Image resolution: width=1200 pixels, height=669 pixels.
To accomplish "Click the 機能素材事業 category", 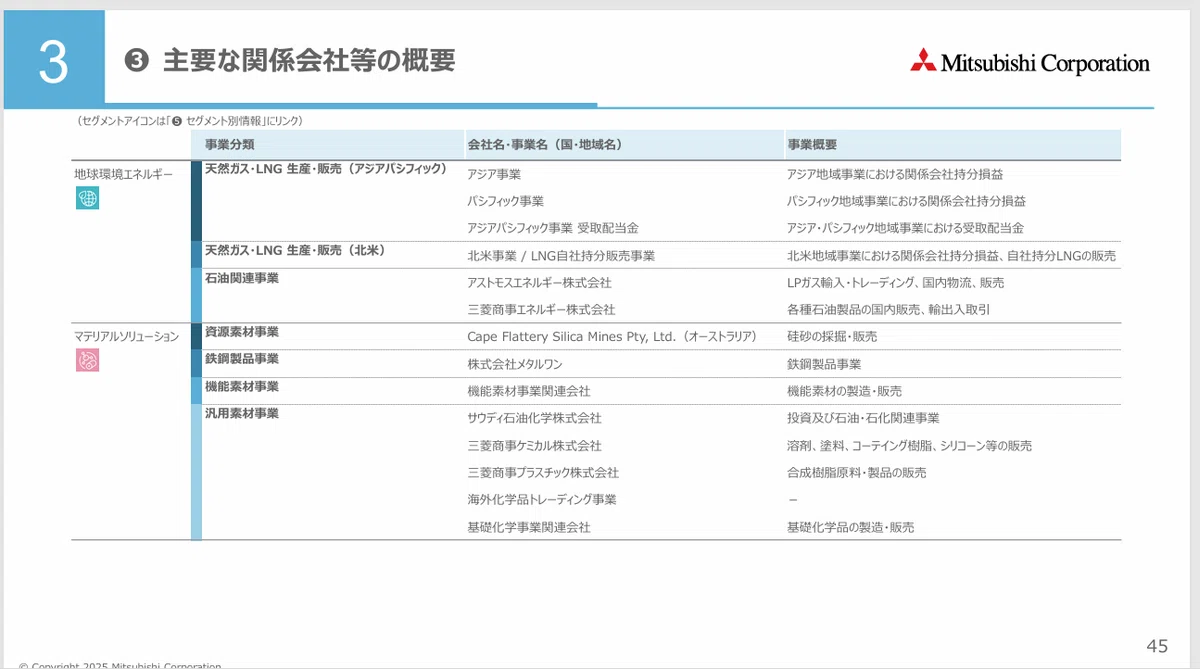I will coord(242,386).
